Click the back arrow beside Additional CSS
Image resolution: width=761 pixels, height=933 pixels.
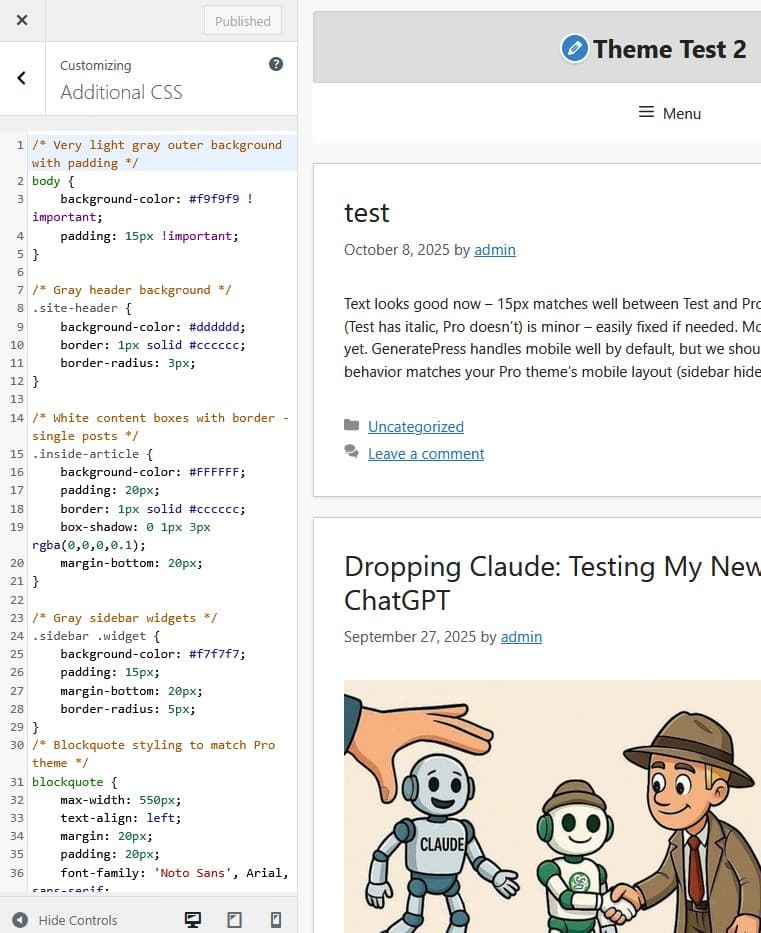[22, 78]
